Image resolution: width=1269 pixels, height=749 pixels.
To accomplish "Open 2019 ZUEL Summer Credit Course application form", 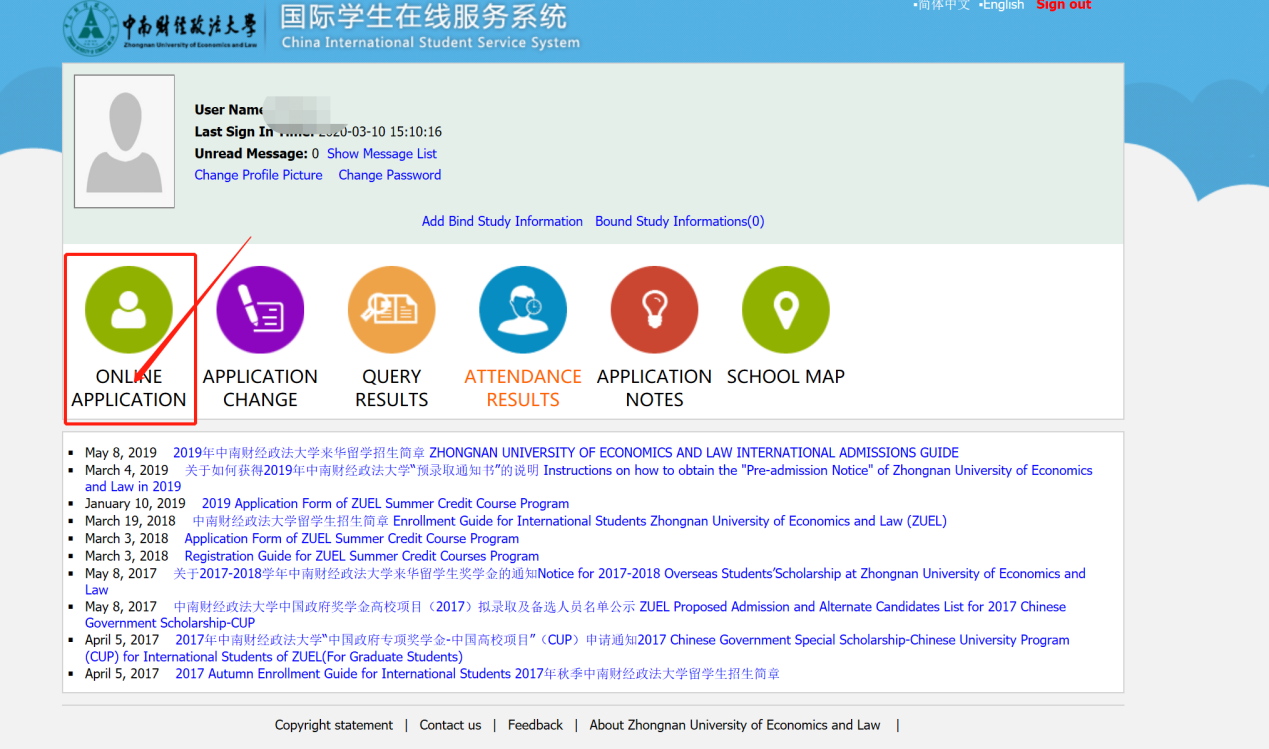I will point(385,504).
